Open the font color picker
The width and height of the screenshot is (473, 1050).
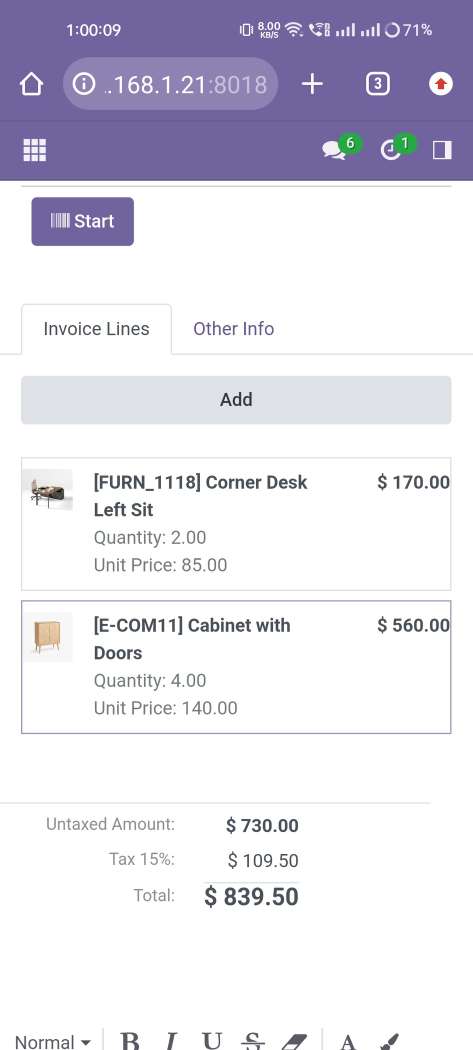click(347, 1040)
